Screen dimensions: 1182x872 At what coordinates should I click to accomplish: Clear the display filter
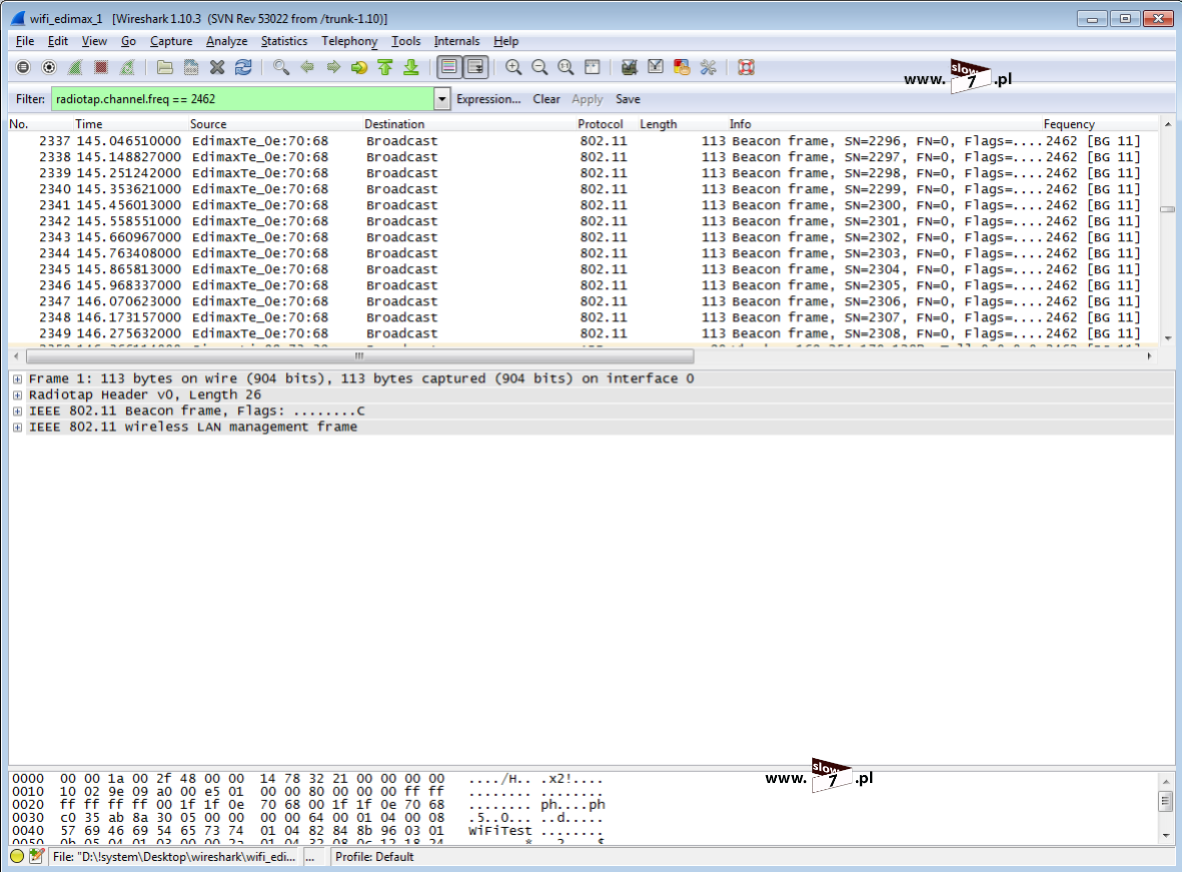[x=547, y=99]
